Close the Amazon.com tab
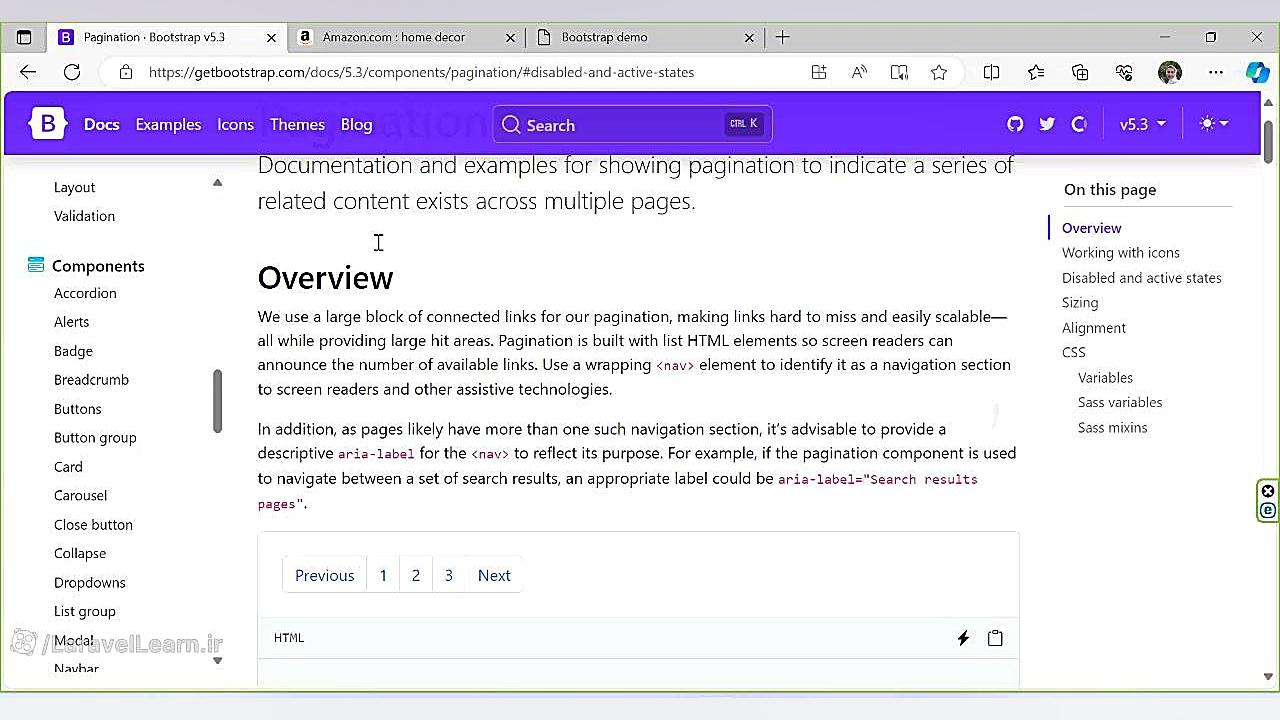The image size is (1280, 720). tap(510, 37)
